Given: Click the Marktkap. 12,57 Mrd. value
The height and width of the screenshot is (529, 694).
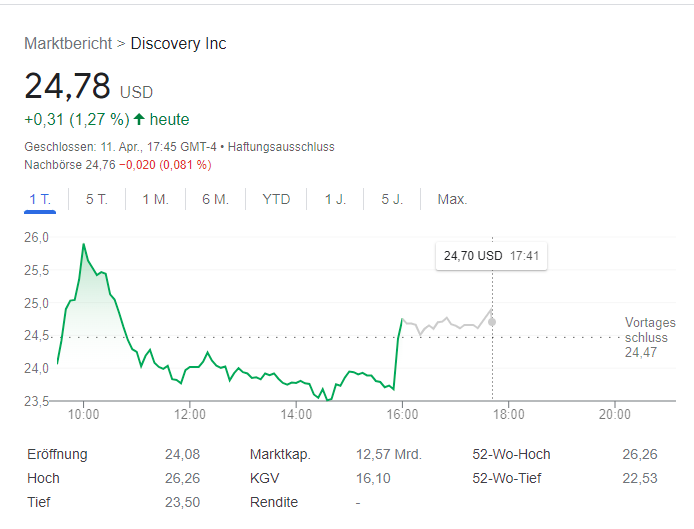Looking at the screenshot, I should [x=389, y=454].
